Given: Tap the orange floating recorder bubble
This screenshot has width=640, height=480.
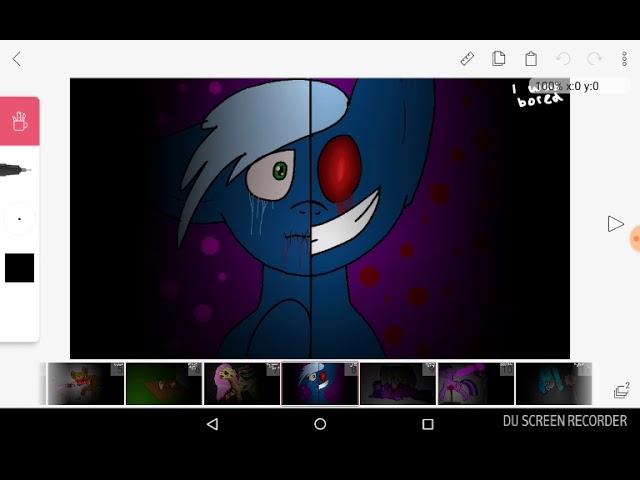Looking at the screenshot, I should (635, 239).
